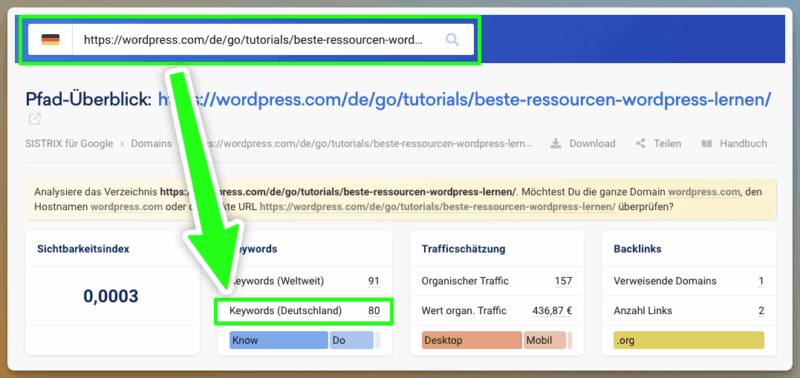The height and width of the screenshot is (378, 800).
Task: Open the German flag country selector
Action: pyautogui.click(x=50, y=39)
